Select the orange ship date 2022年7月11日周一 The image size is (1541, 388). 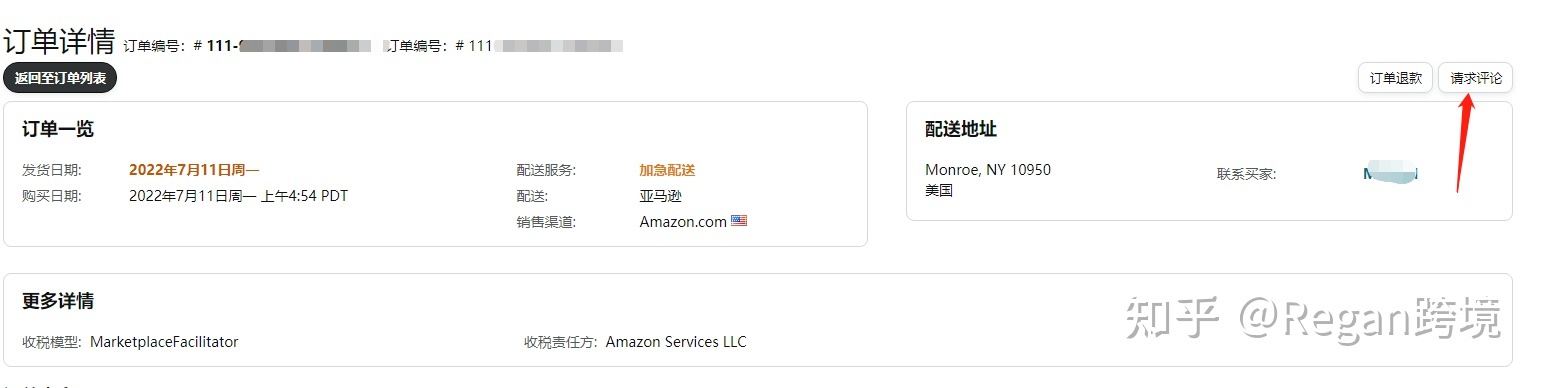(x=194, y=170)
